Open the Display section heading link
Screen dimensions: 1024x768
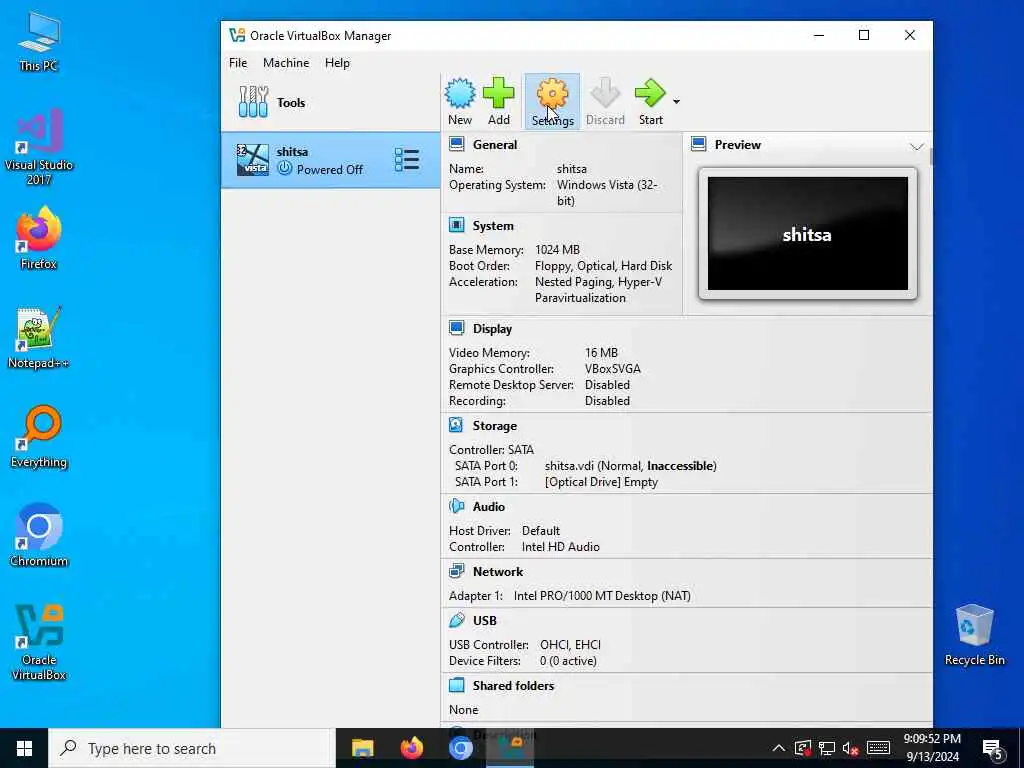click(492, 328)
